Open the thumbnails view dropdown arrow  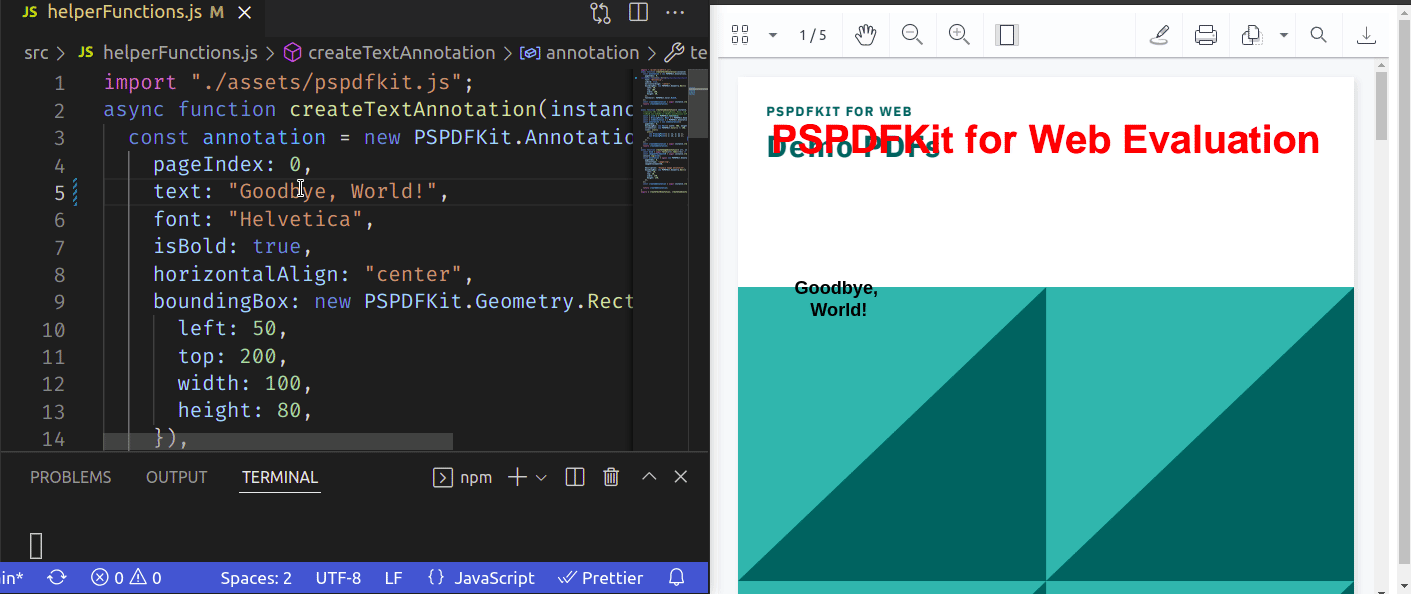click(771, 34)
